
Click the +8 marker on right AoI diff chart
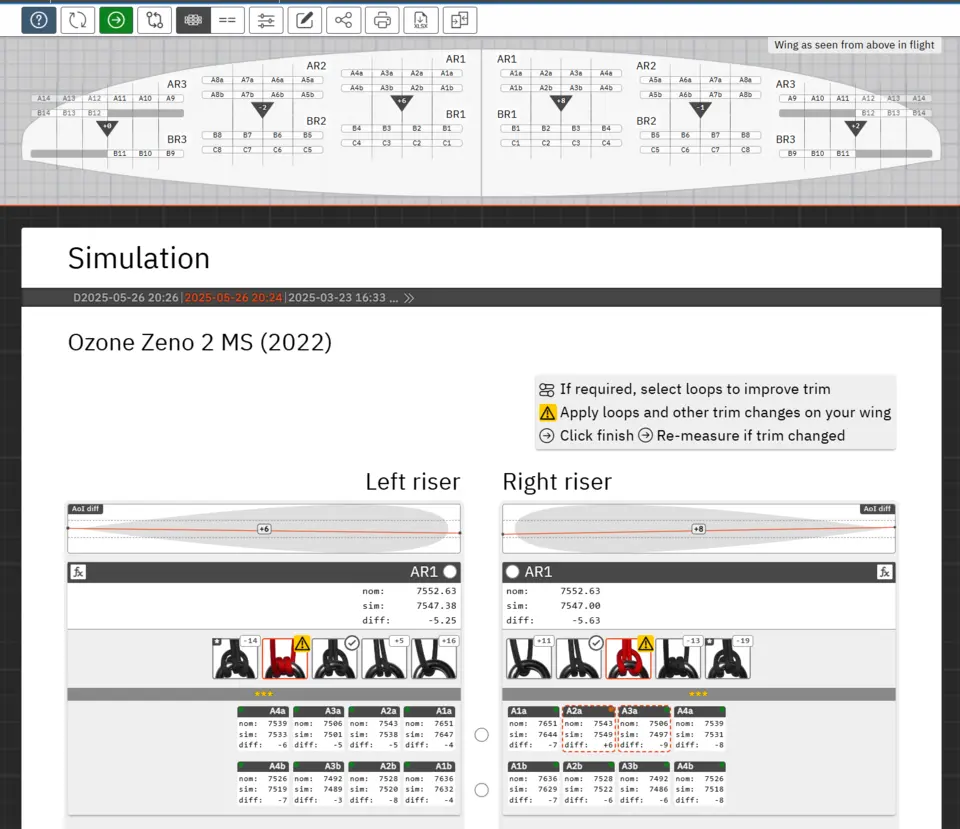point(699,529)
